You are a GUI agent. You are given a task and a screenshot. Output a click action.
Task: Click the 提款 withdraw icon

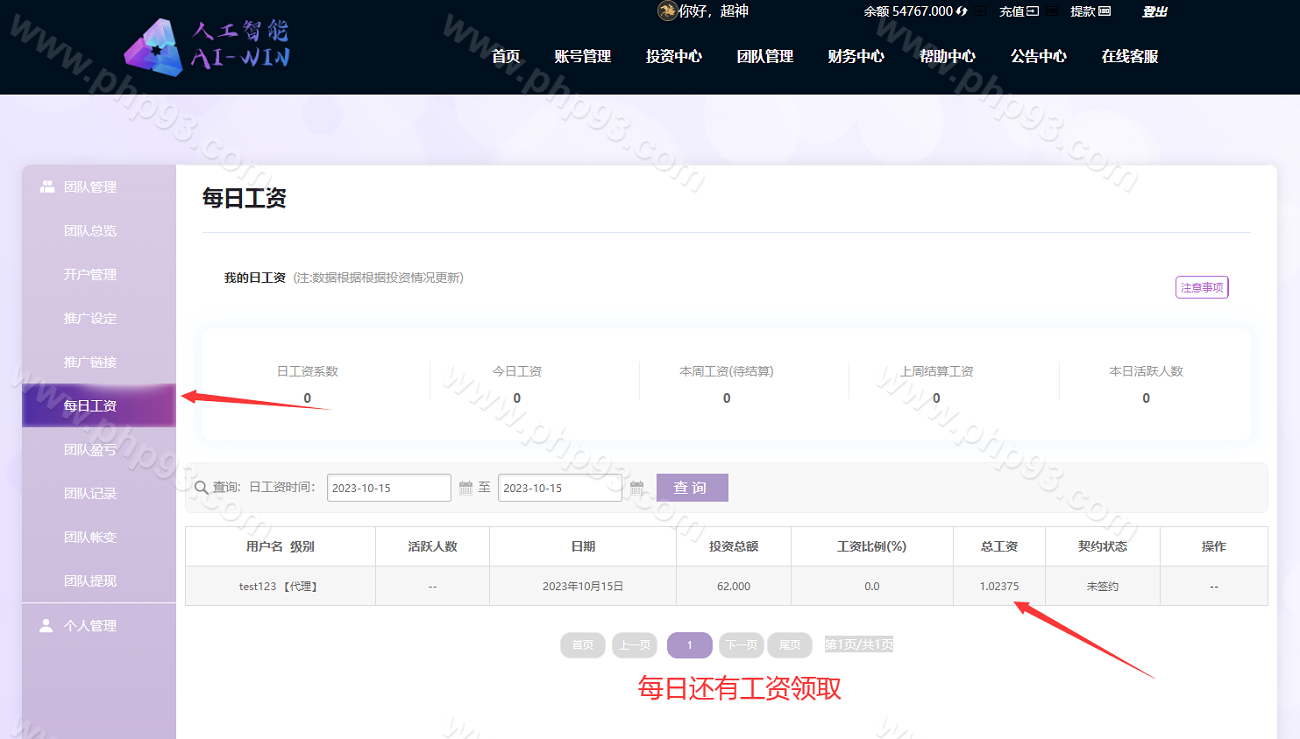point(1104,12)
